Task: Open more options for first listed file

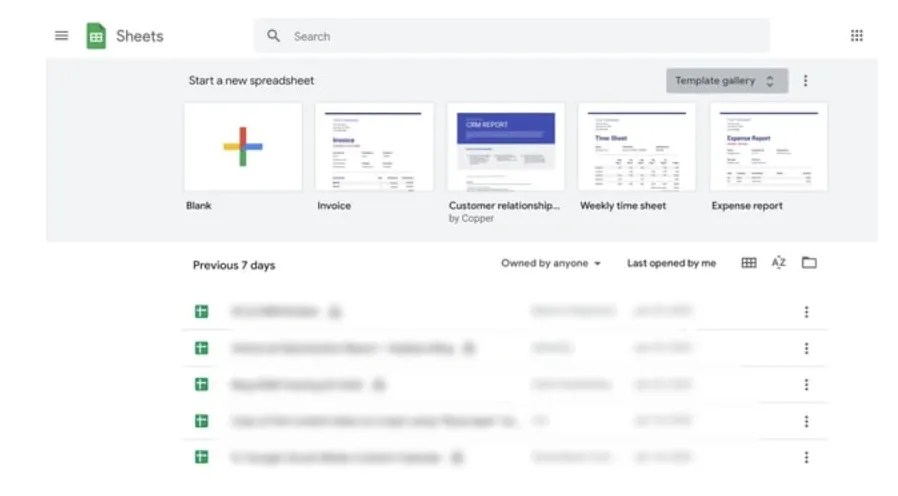Action: pyautogui.click(x=806, y=312)
